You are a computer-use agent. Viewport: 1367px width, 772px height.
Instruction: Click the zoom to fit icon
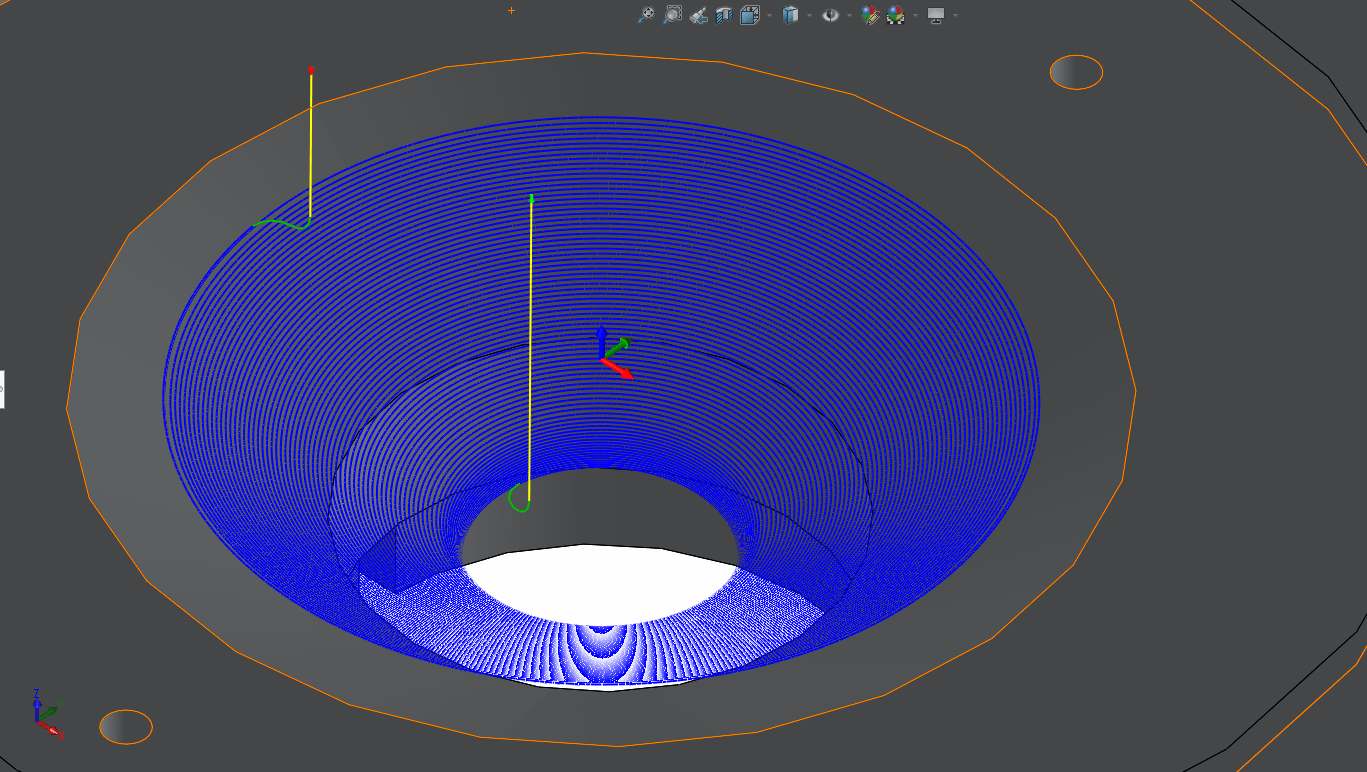pyautogui.click(x=751, y=14)
